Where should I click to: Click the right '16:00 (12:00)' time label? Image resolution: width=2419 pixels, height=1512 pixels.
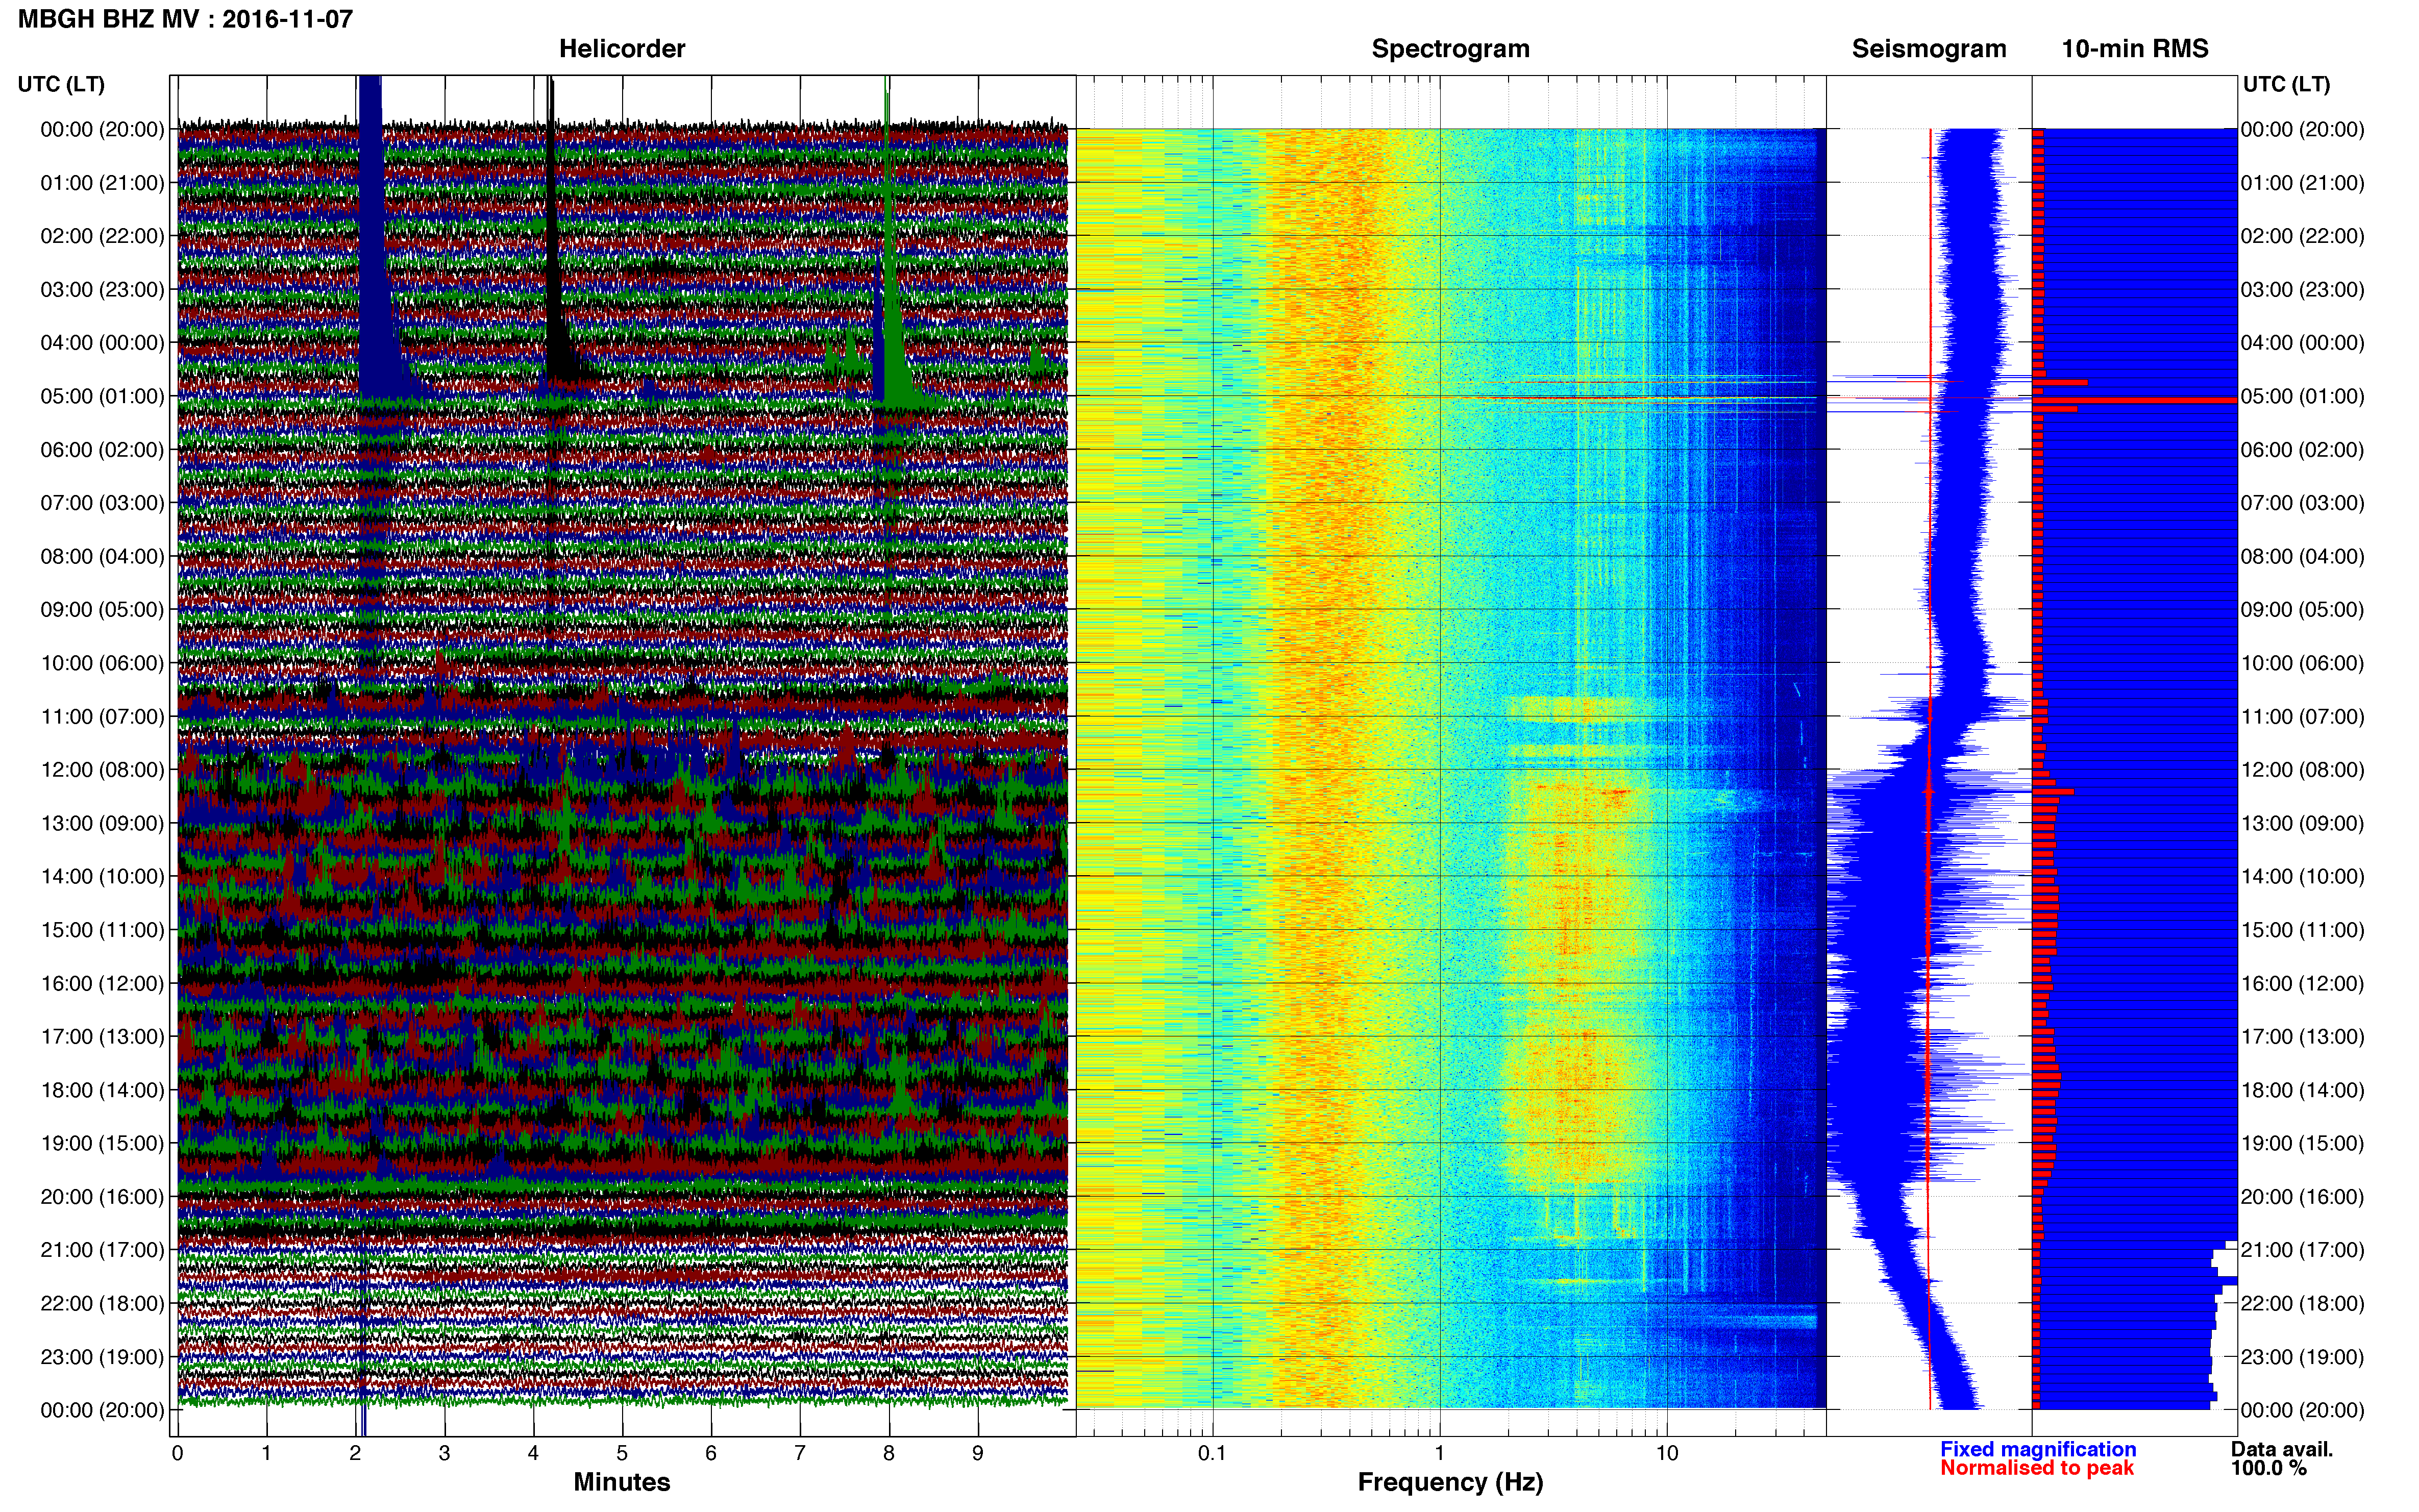pyautogui.click(x=2302, y=983)
